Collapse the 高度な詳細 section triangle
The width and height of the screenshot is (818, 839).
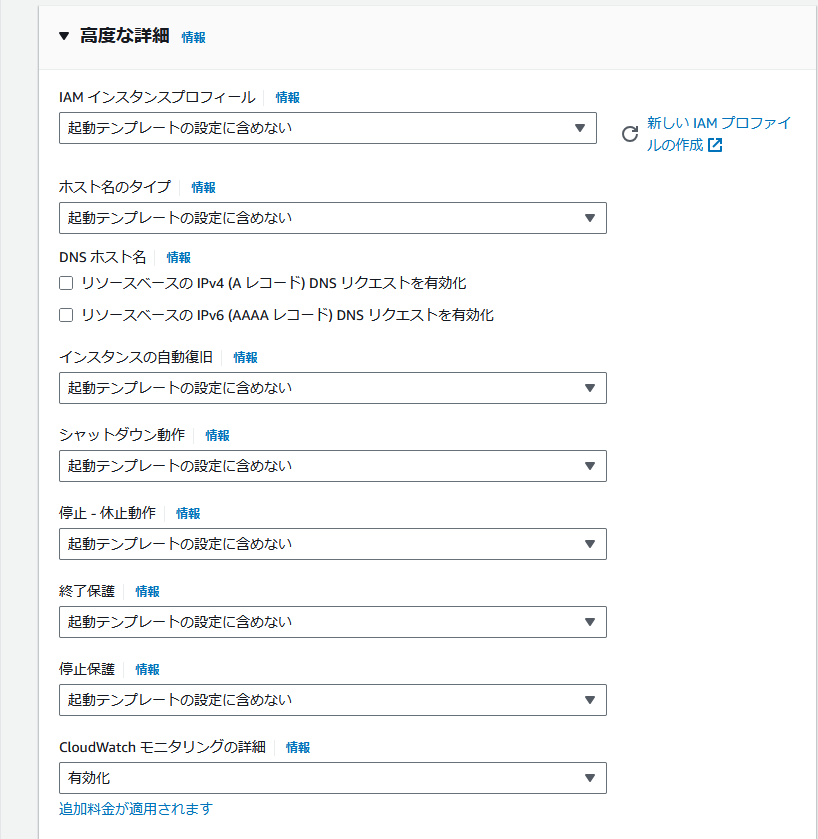click(64, 36)
